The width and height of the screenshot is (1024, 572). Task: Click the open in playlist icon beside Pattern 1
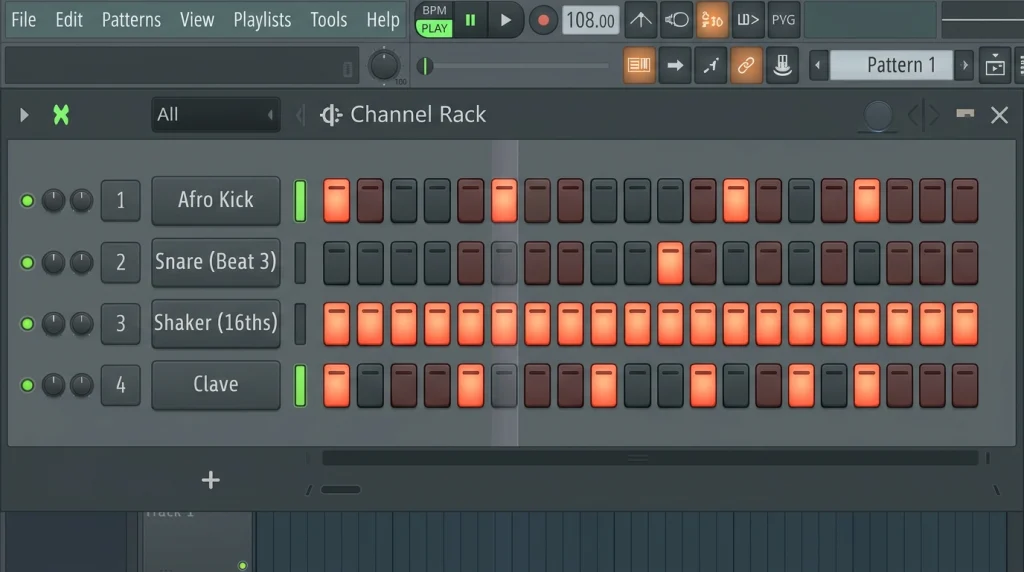995,65
